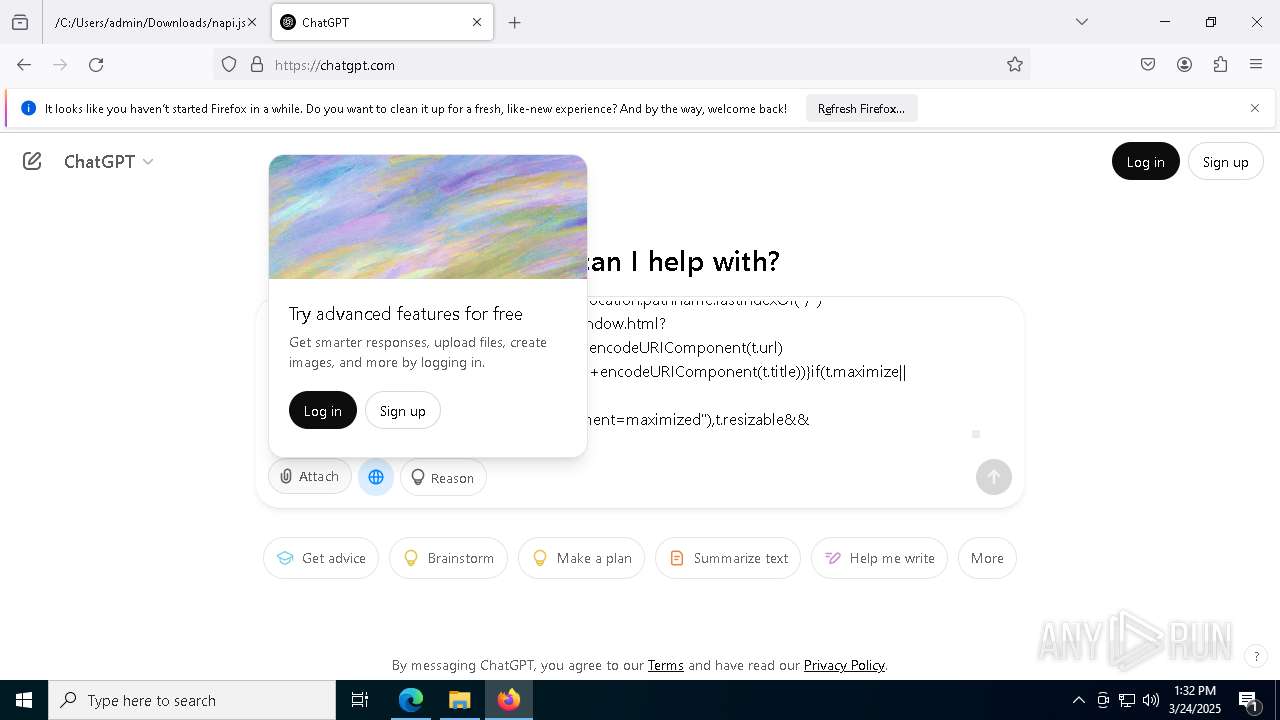Close the ChatGPT browser tab
Screen dimensions: 1280x720
click(x=477, y=22)
